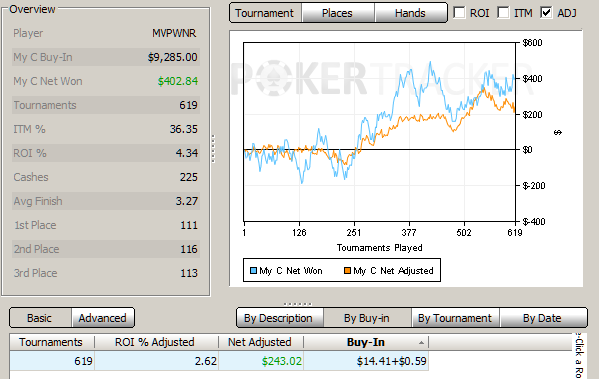Image resolution: width=599 pixels, height=379 pixels.
Task: Select the $14.41+$0.59 buy-in cell
Action: [x=366, y=361]
